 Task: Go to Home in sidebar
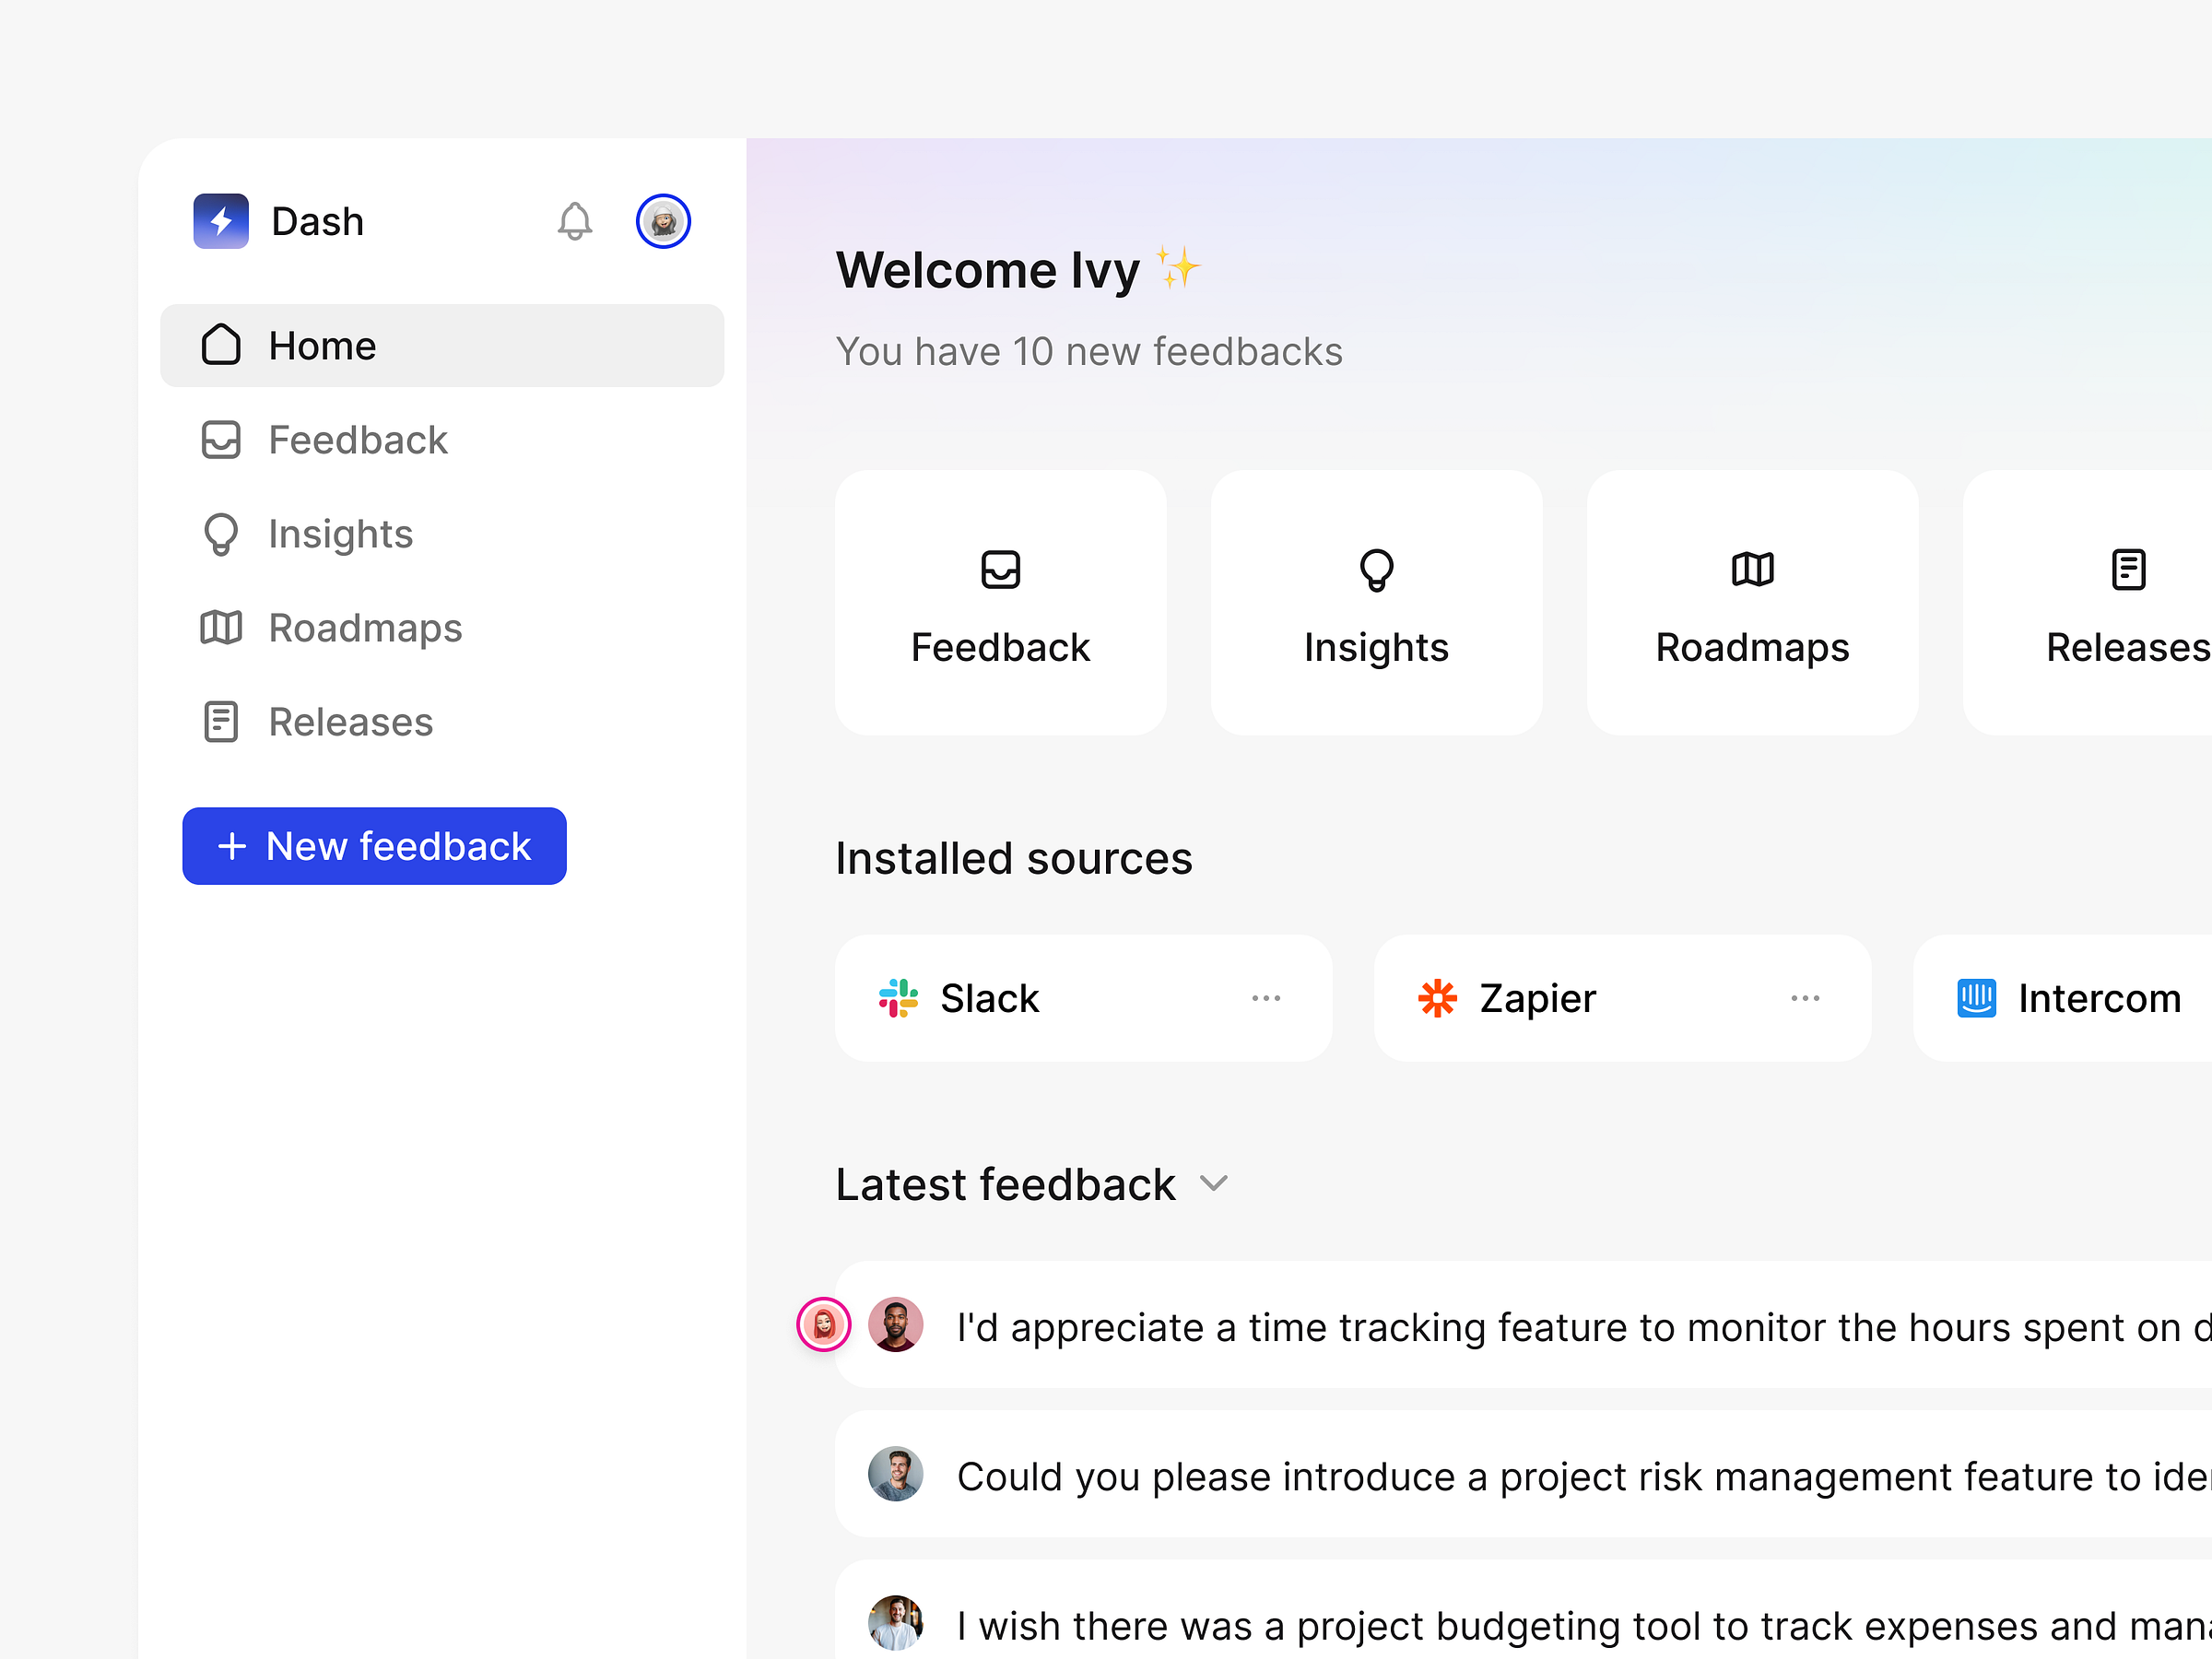click(442, 345)
